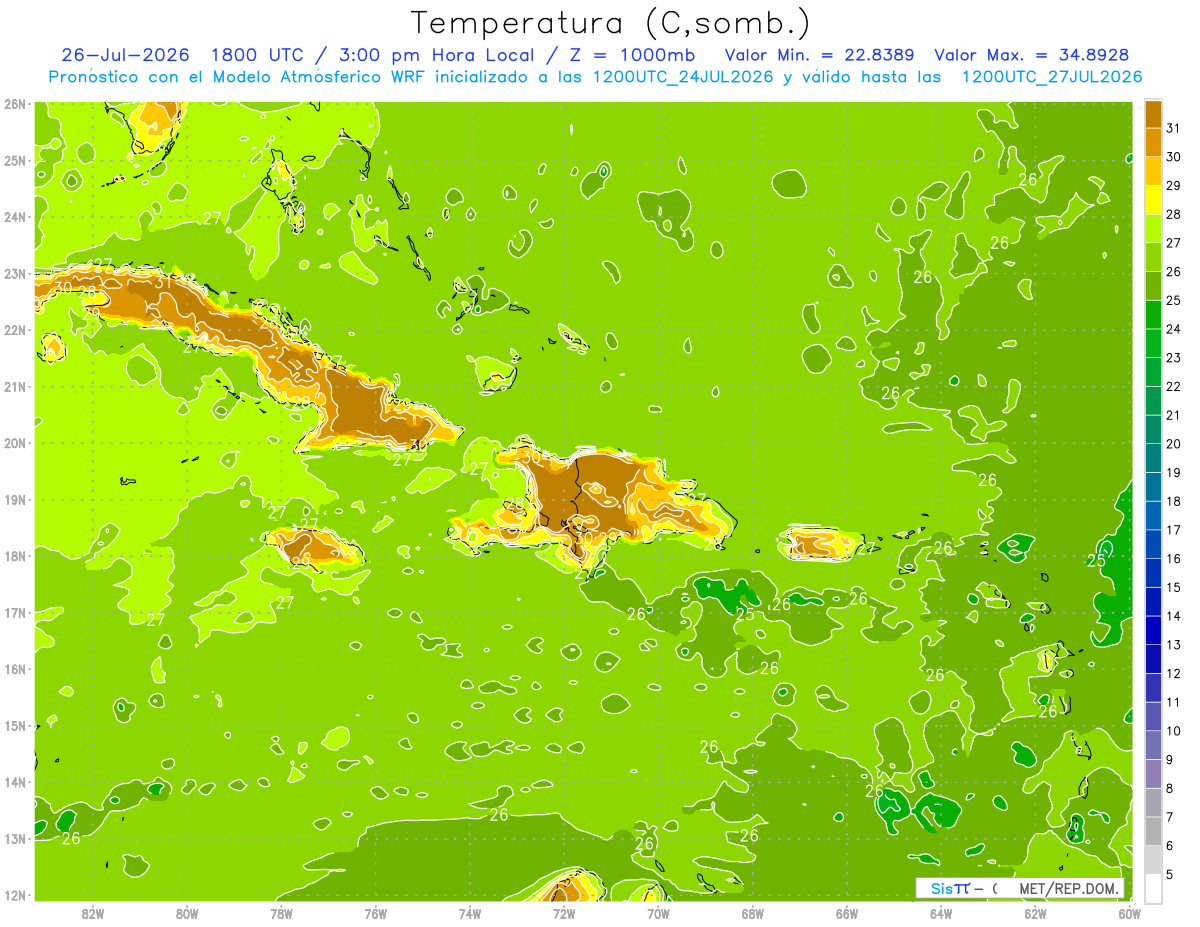Click the '74W' longitude axis label
1200x927 pixels.
click(x=470, y=913)
